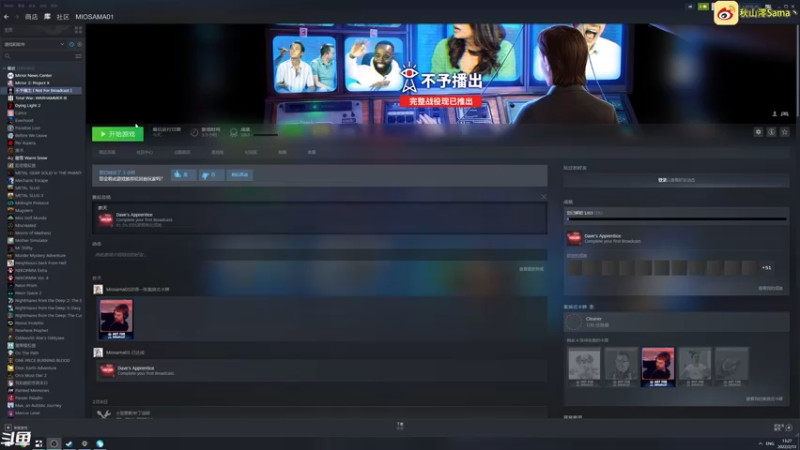Dismiss the post-game summary panel

coord(543,196)
